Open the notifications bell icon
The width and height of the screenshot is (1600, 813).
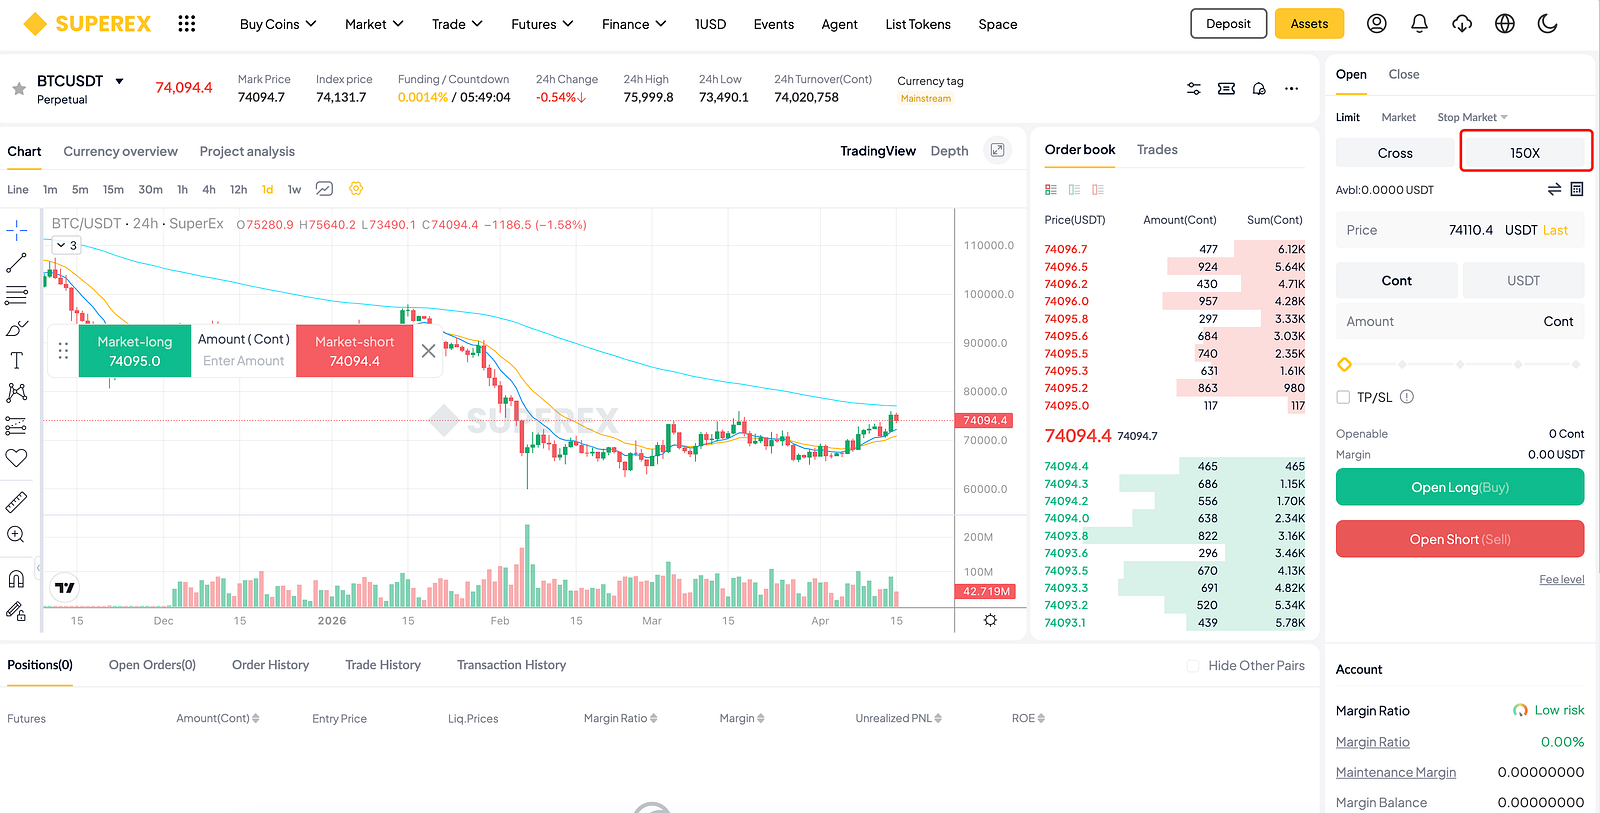[1419, 23]
